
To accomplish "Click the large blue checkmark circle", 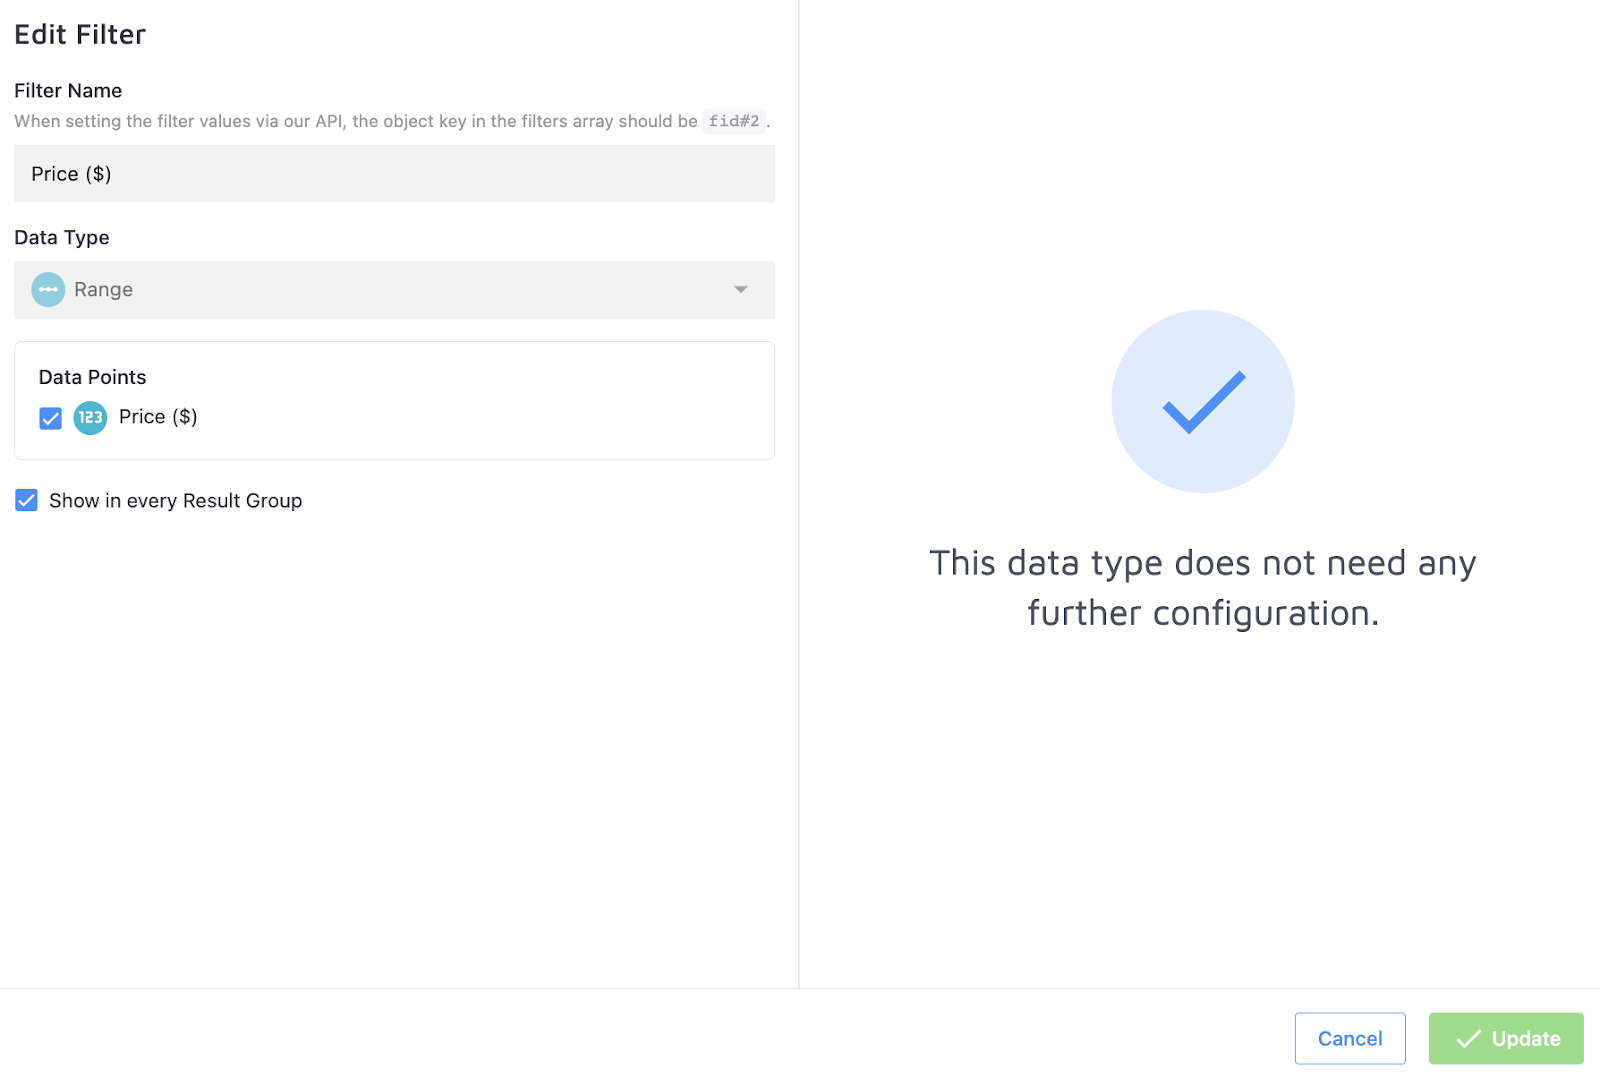I will (x=1202, y=401).
